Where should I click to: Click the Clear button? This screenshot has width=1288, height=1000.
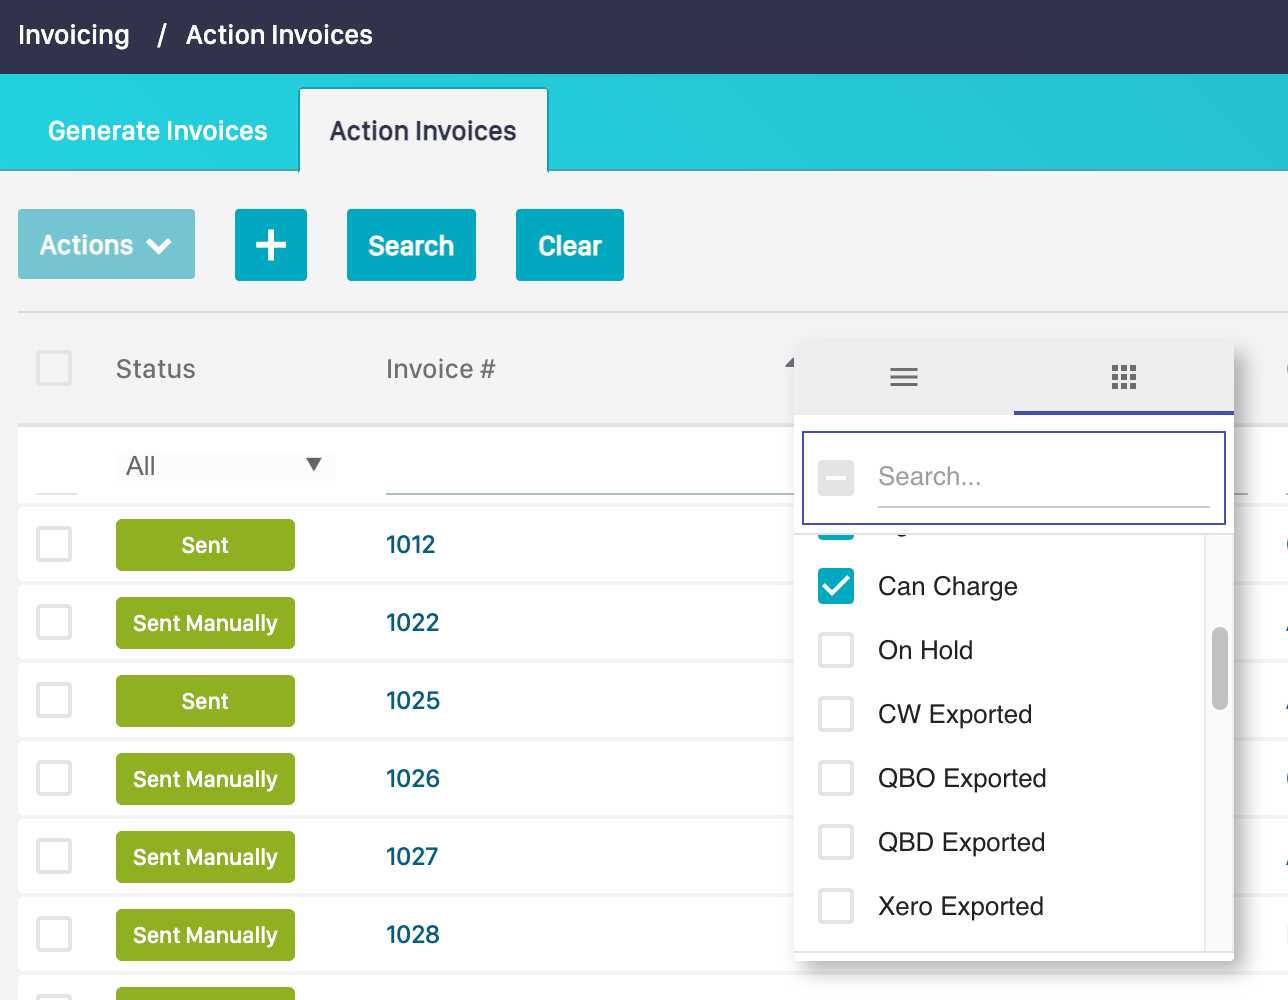click(569, 245)
